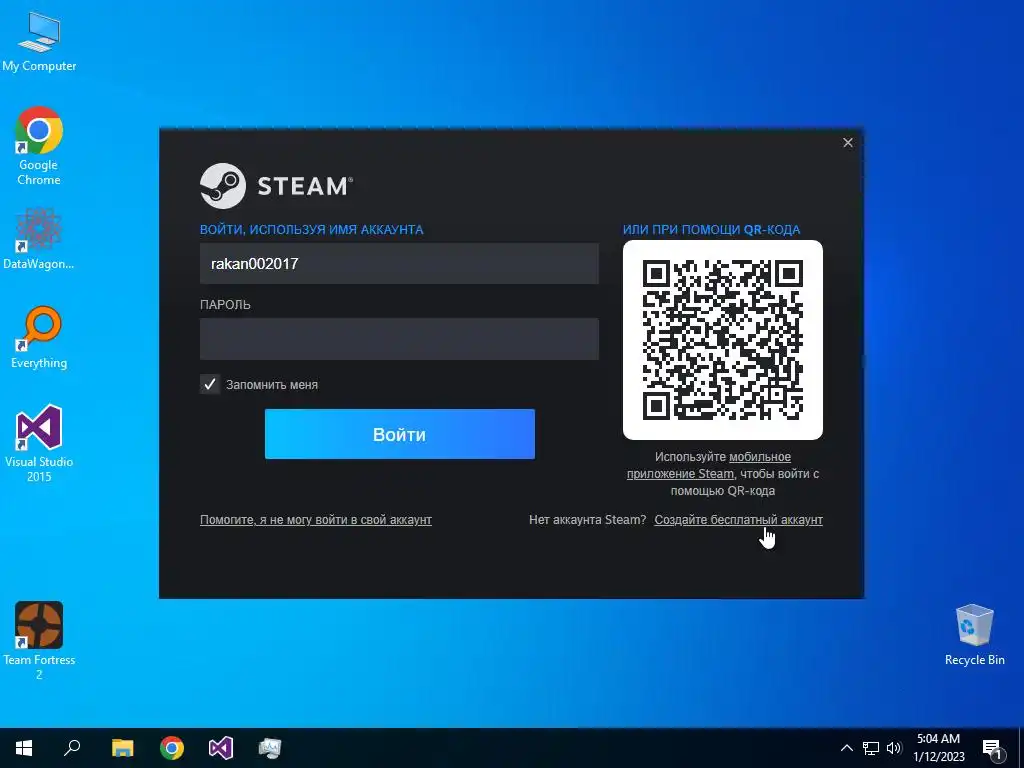Screen dimensions: 1024x768
Task: Select the Team Fortress 2 desktop shortcut
Action: [x=39, y=641]
